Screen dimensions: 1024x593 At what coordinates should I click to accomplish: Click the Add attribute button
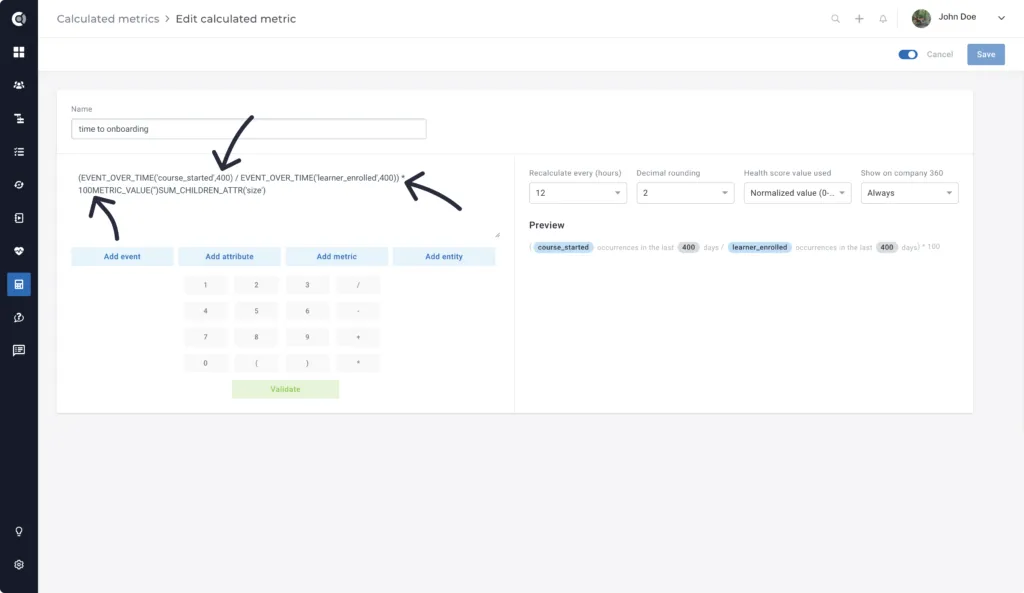click(x=229, y=257)
